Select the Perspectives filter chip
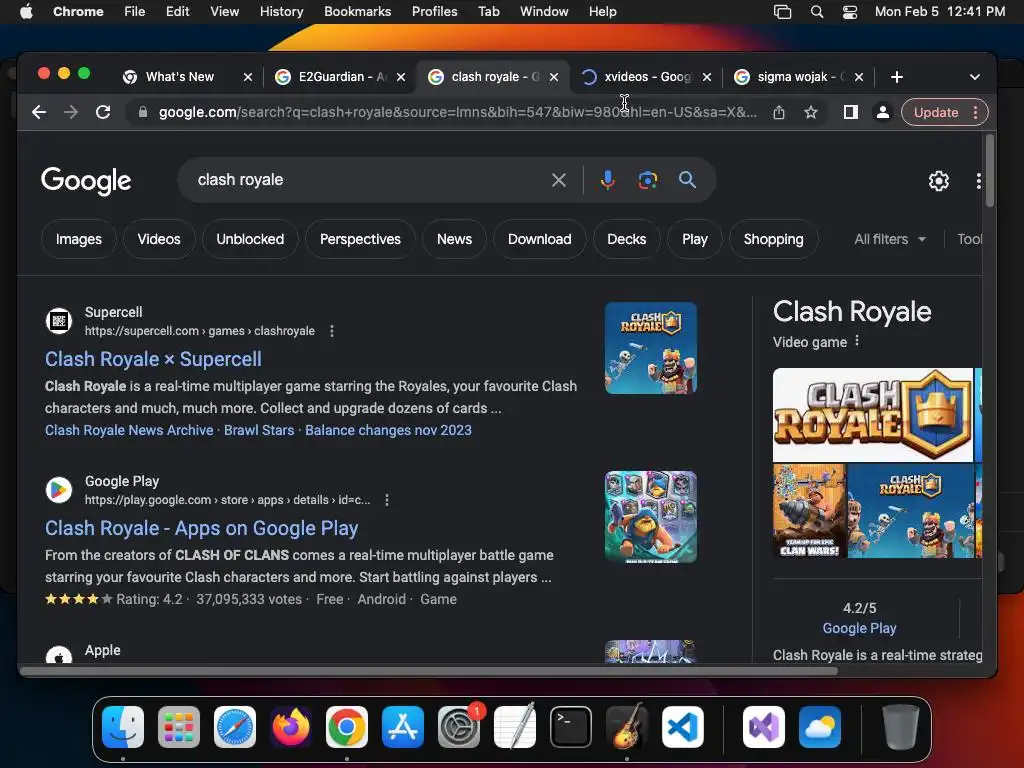Screen dimensions: 1024x768 360,240
